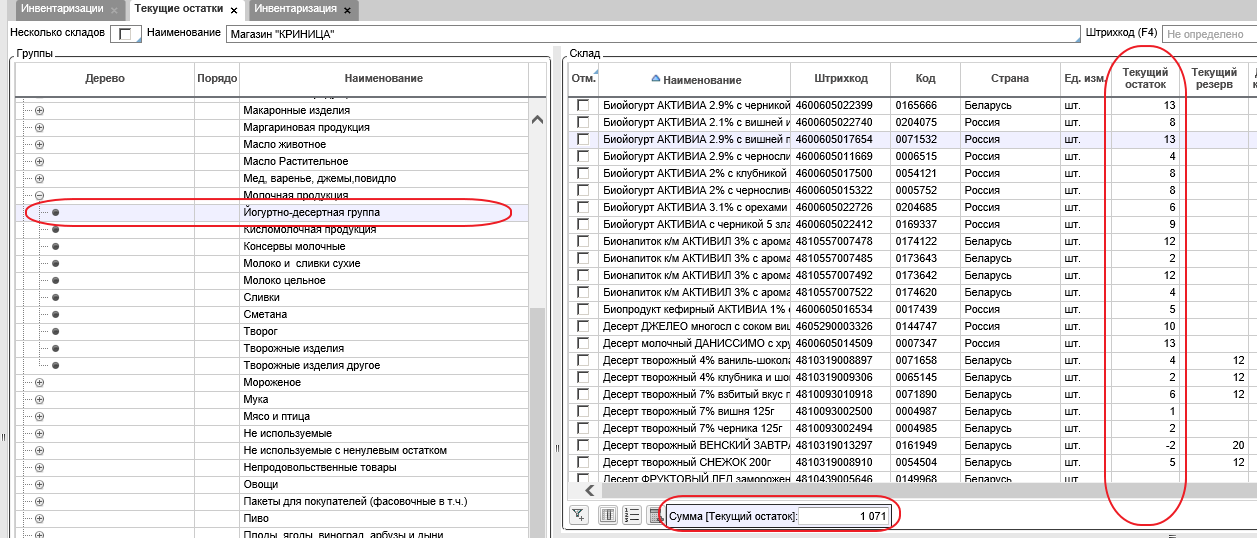
Task: Open the last Инвентаризация tab
Action: pos(294,9)
